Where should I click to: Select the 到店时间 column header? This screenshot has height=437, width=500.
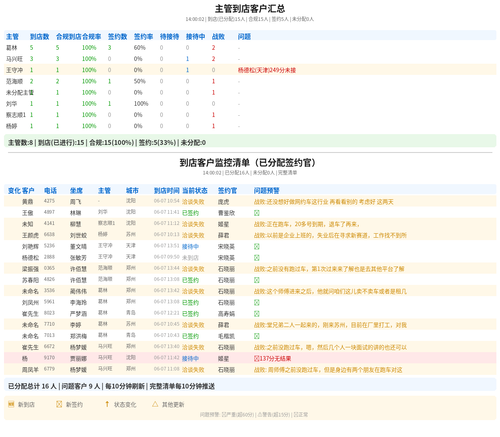(167, 191)
